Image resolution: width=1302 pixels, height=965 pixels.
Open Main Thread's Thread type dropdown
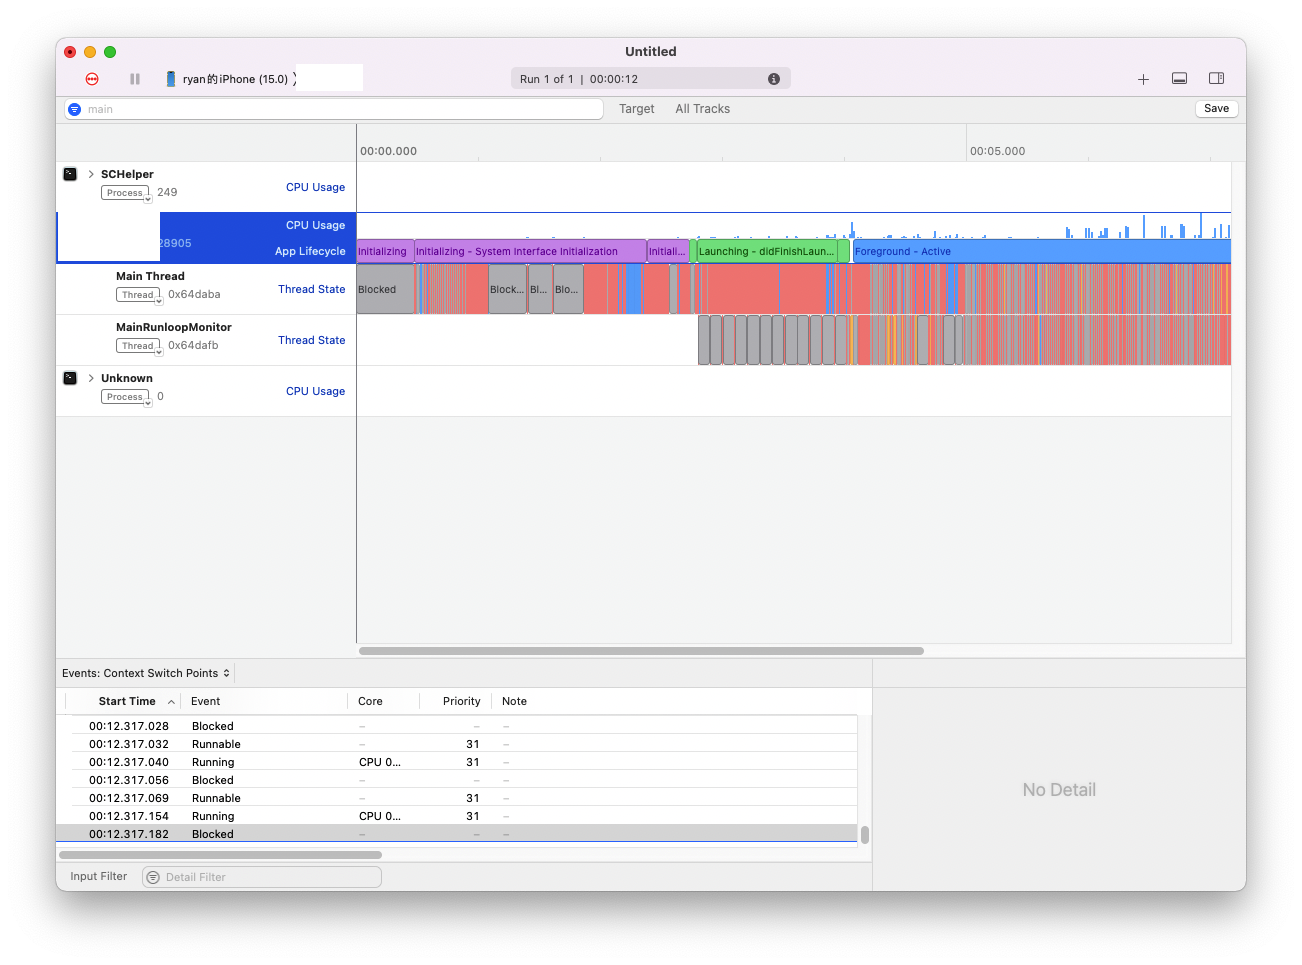coord(139,295)
